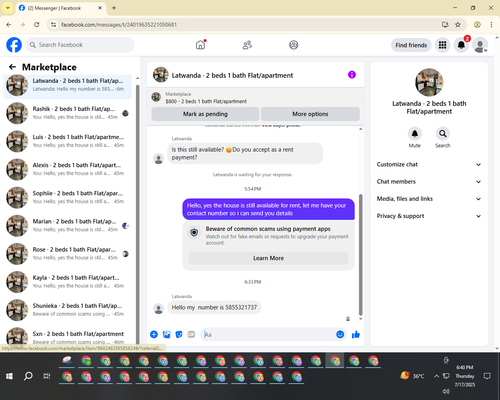Click Learn More in scam warning

pyautogui.click(x=268, y=258)
